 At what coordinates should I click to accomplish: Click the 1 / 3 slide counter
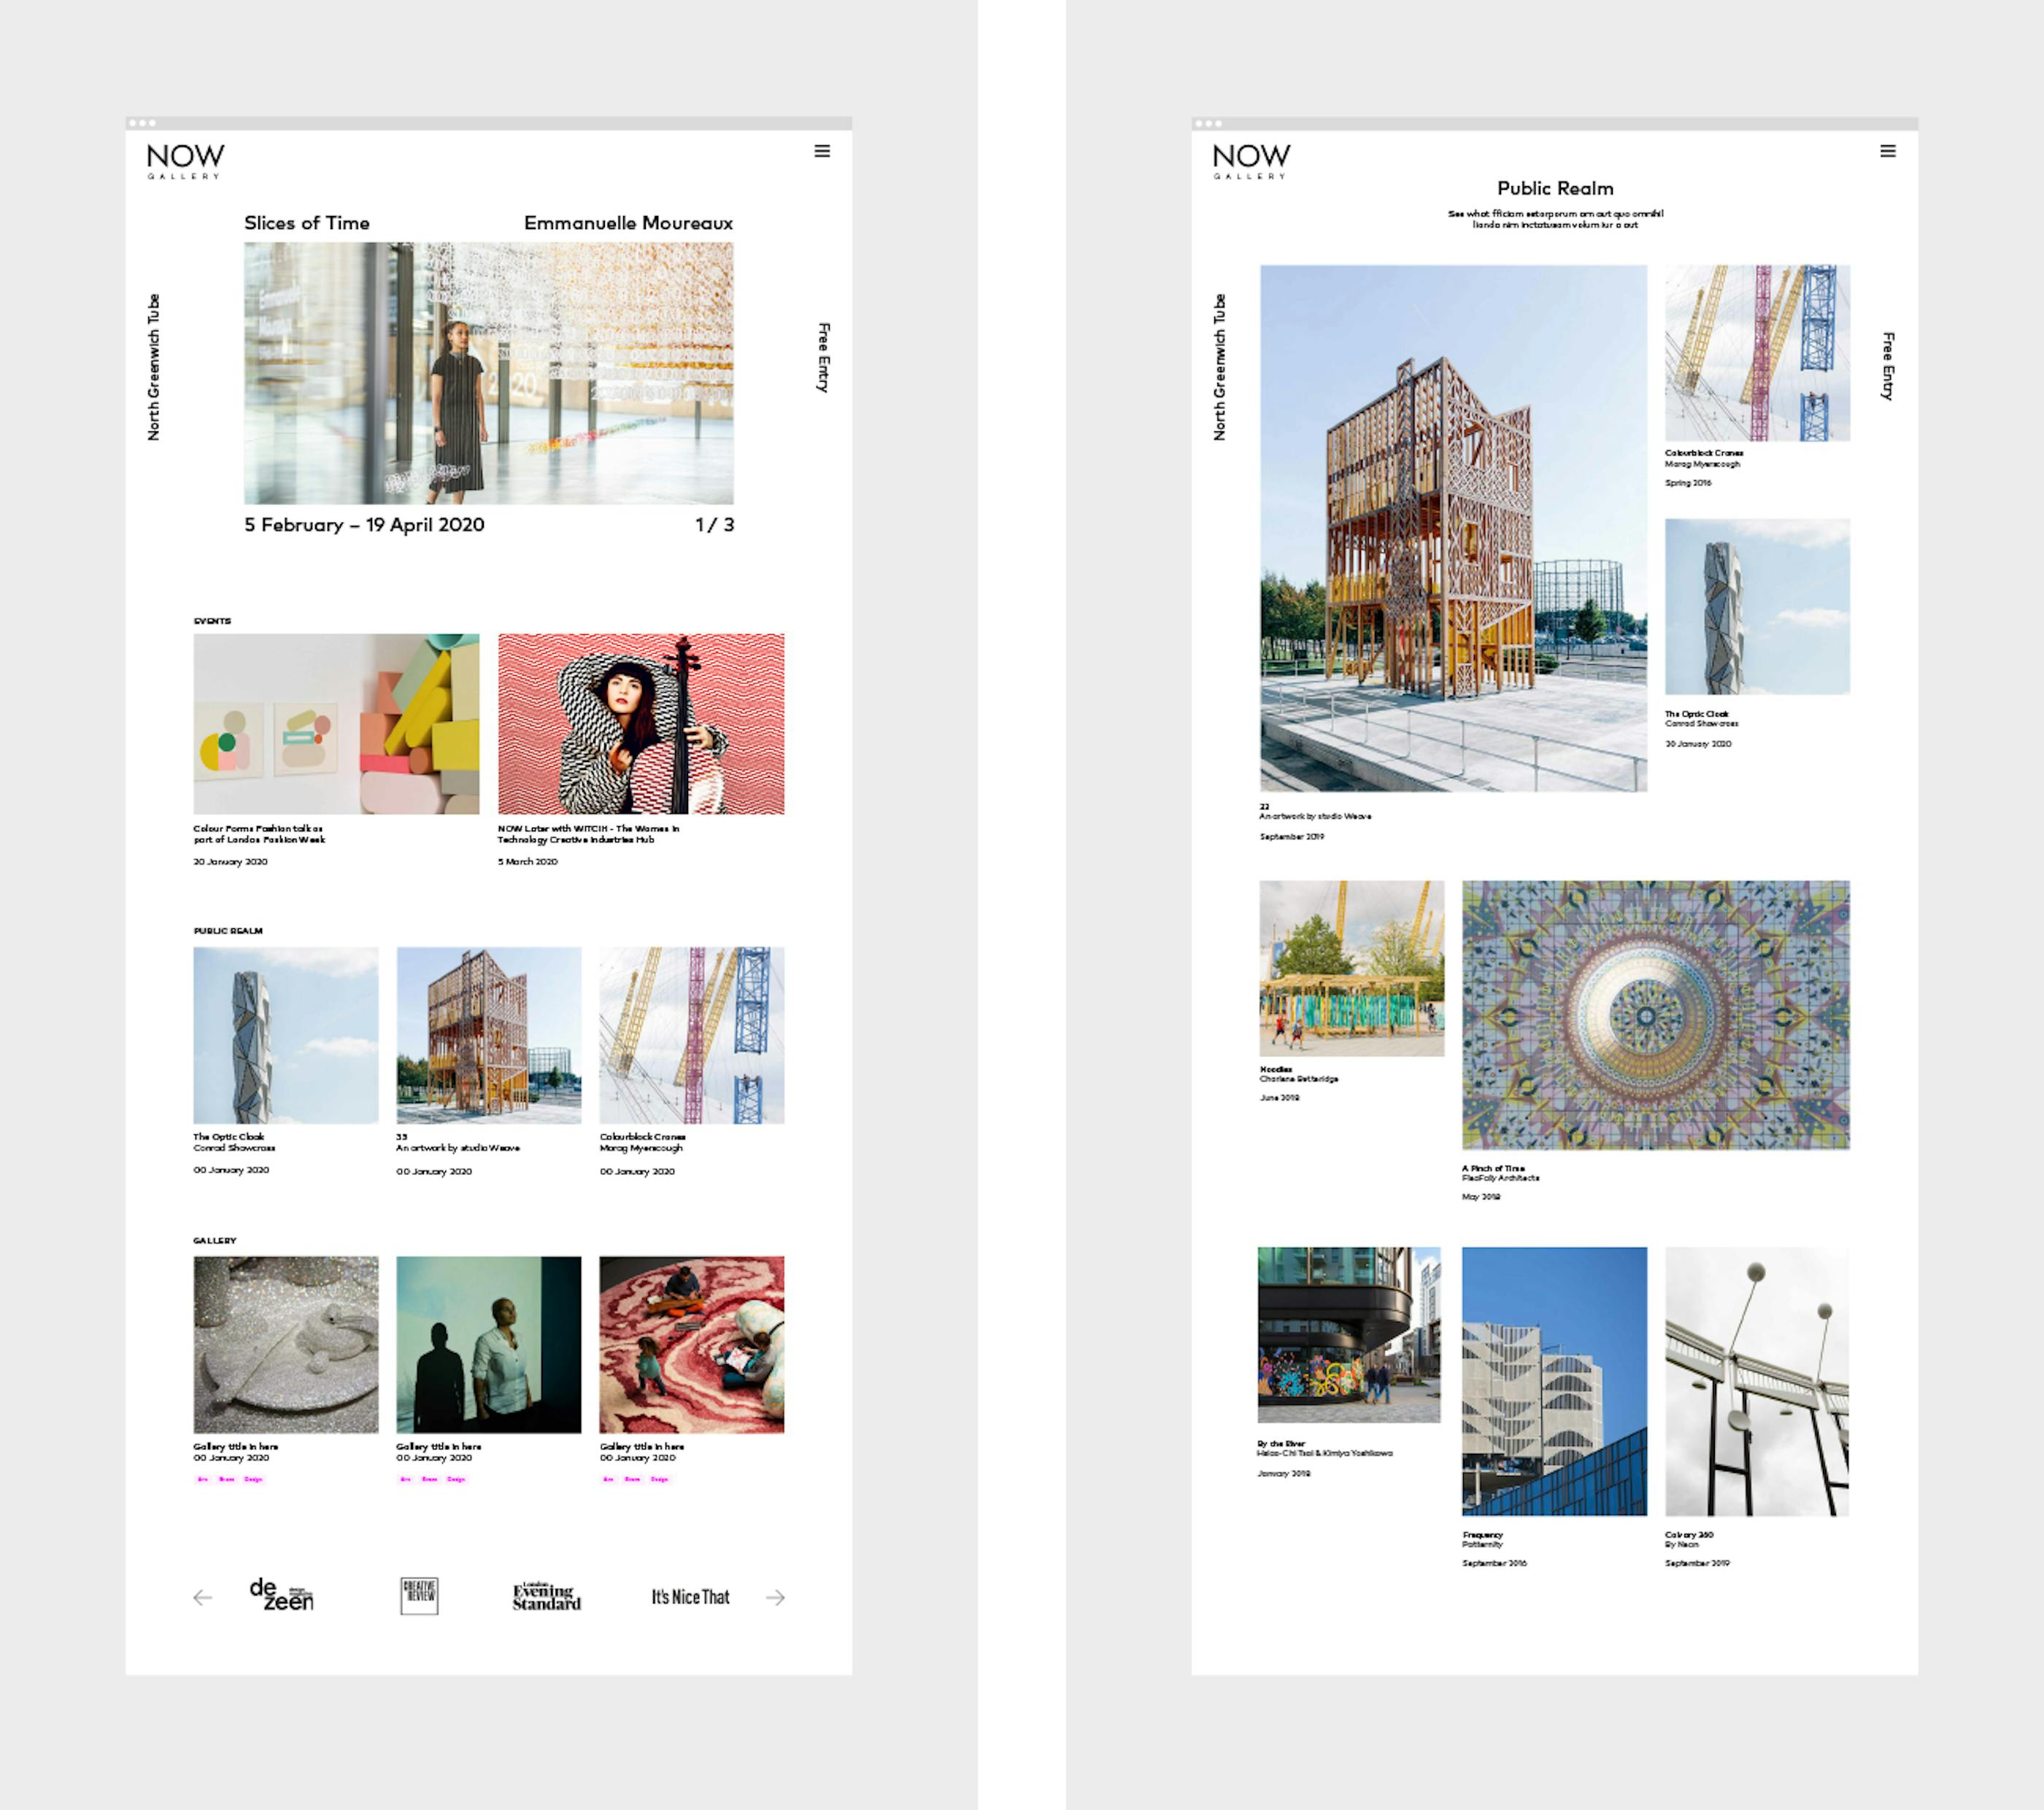click(714, 525)
